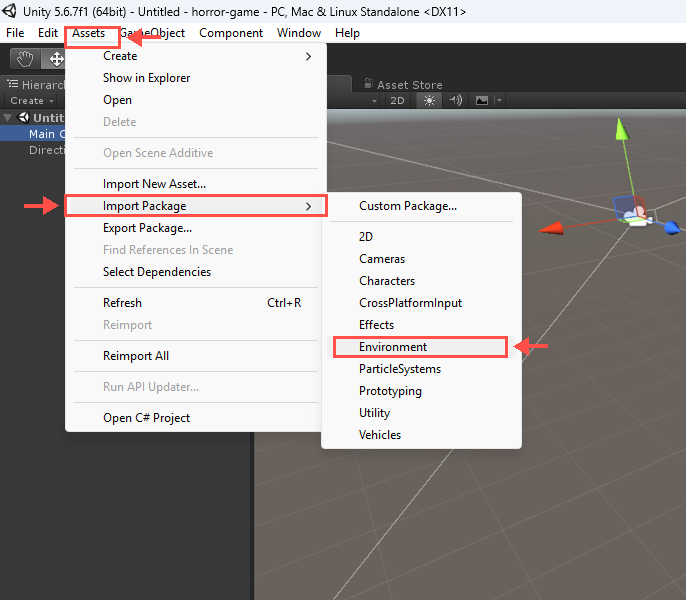
Task: Open the Asset Store tab
Action: coord(403,84)
